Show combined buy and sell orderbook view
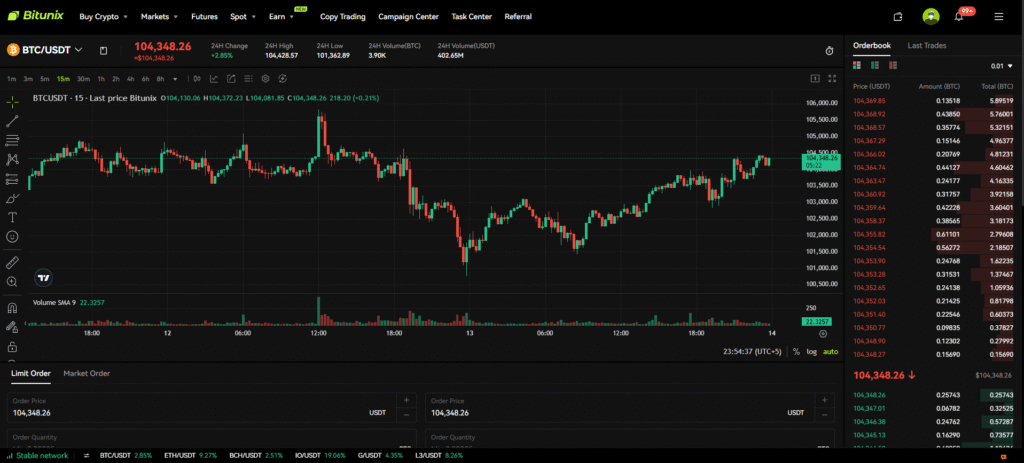 pos(857,65)
